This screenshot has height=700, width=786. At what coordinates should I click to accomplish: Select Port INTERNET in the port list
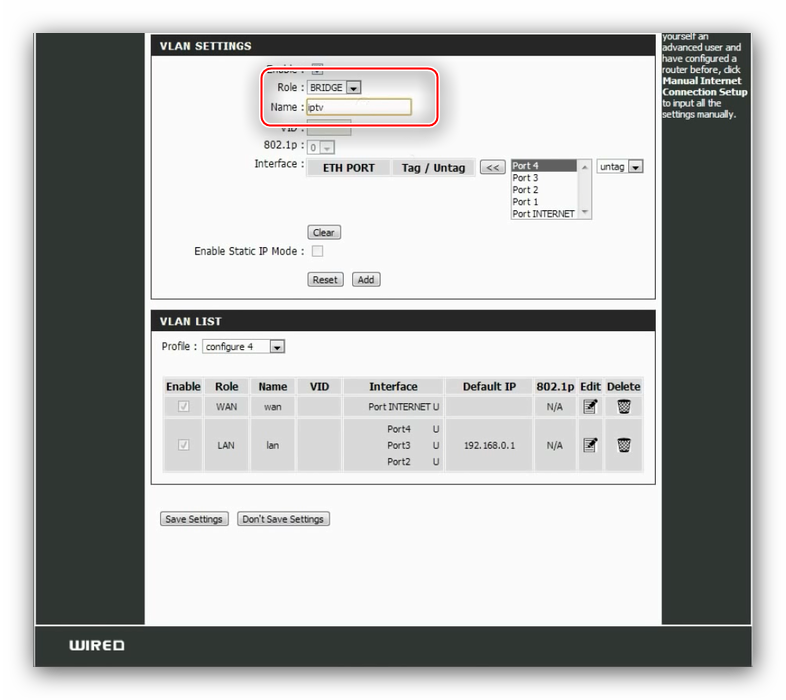coord(544,214)
